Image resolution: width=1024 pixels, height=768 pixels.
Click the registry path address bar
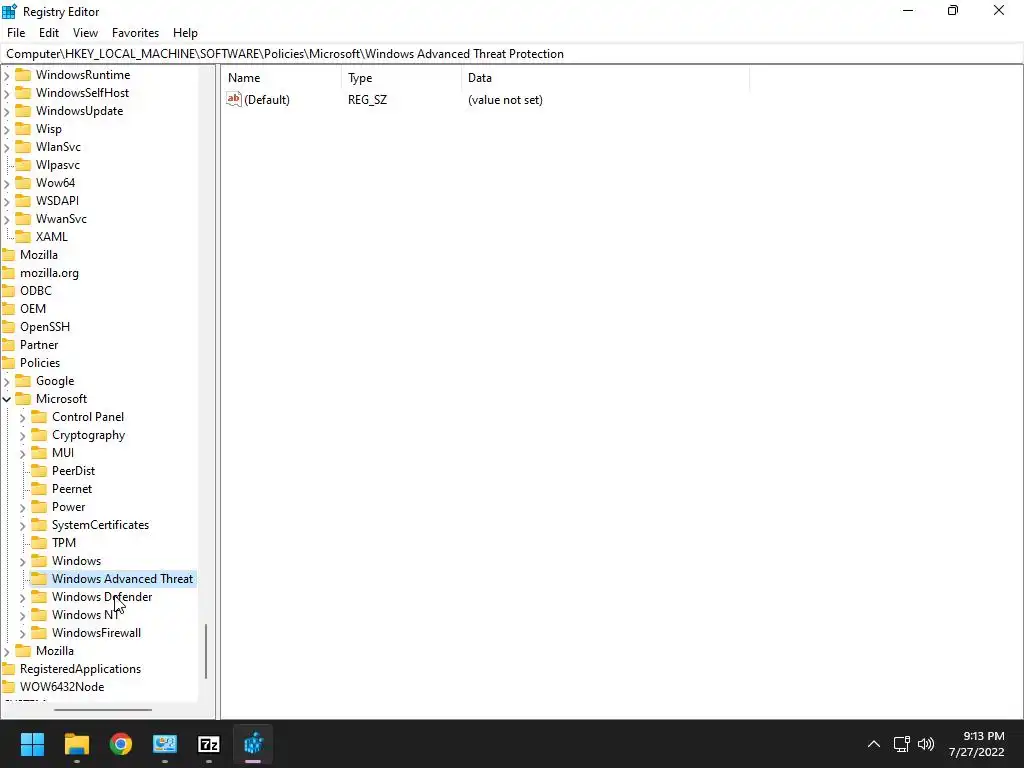tap(511, 54)
